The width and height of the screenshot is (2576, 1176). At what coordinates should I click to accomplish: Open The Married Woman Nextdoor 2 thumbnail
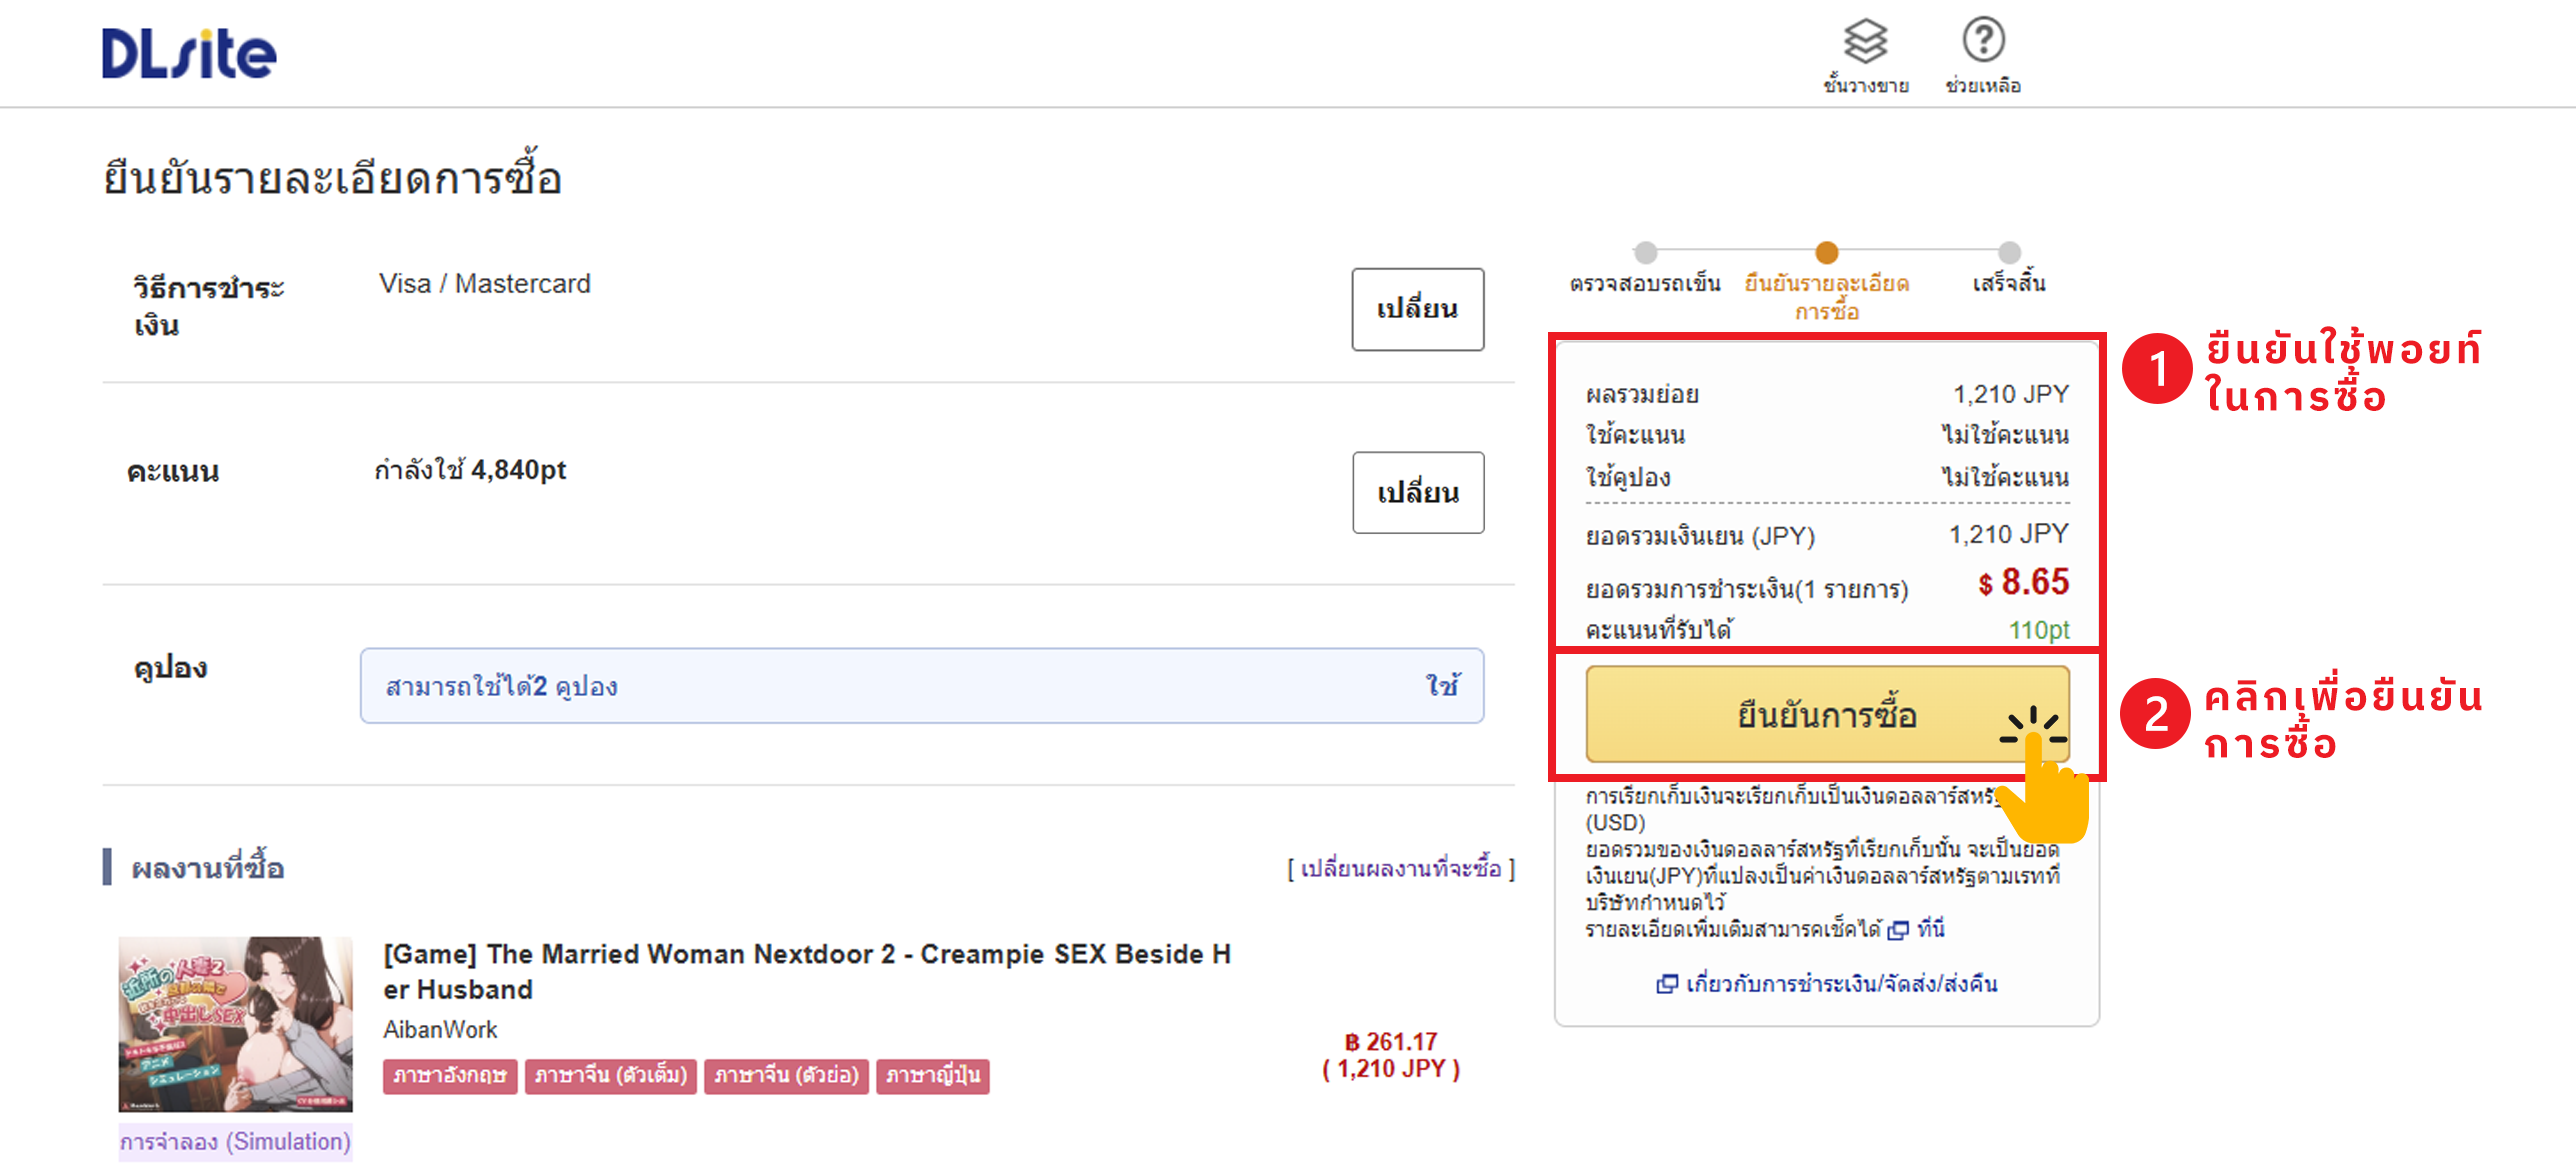tap(235, 1023)
